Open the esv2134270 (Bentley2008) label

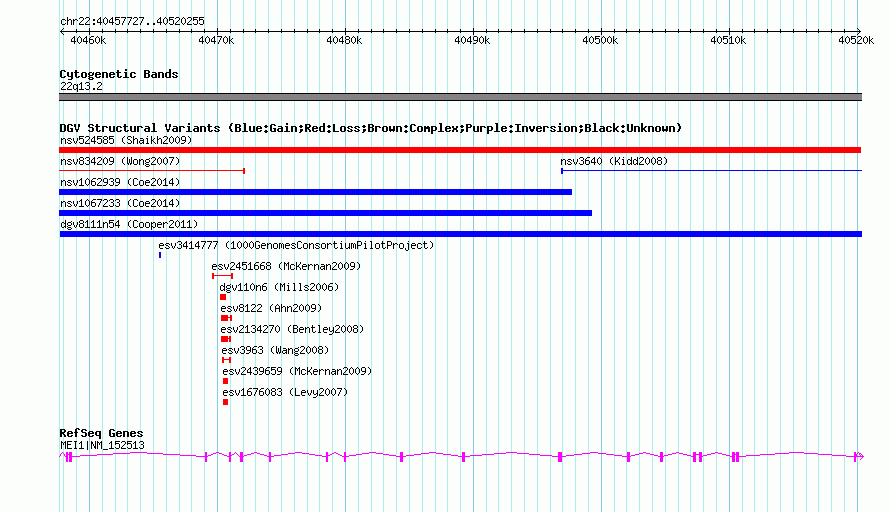click(292, 329)
